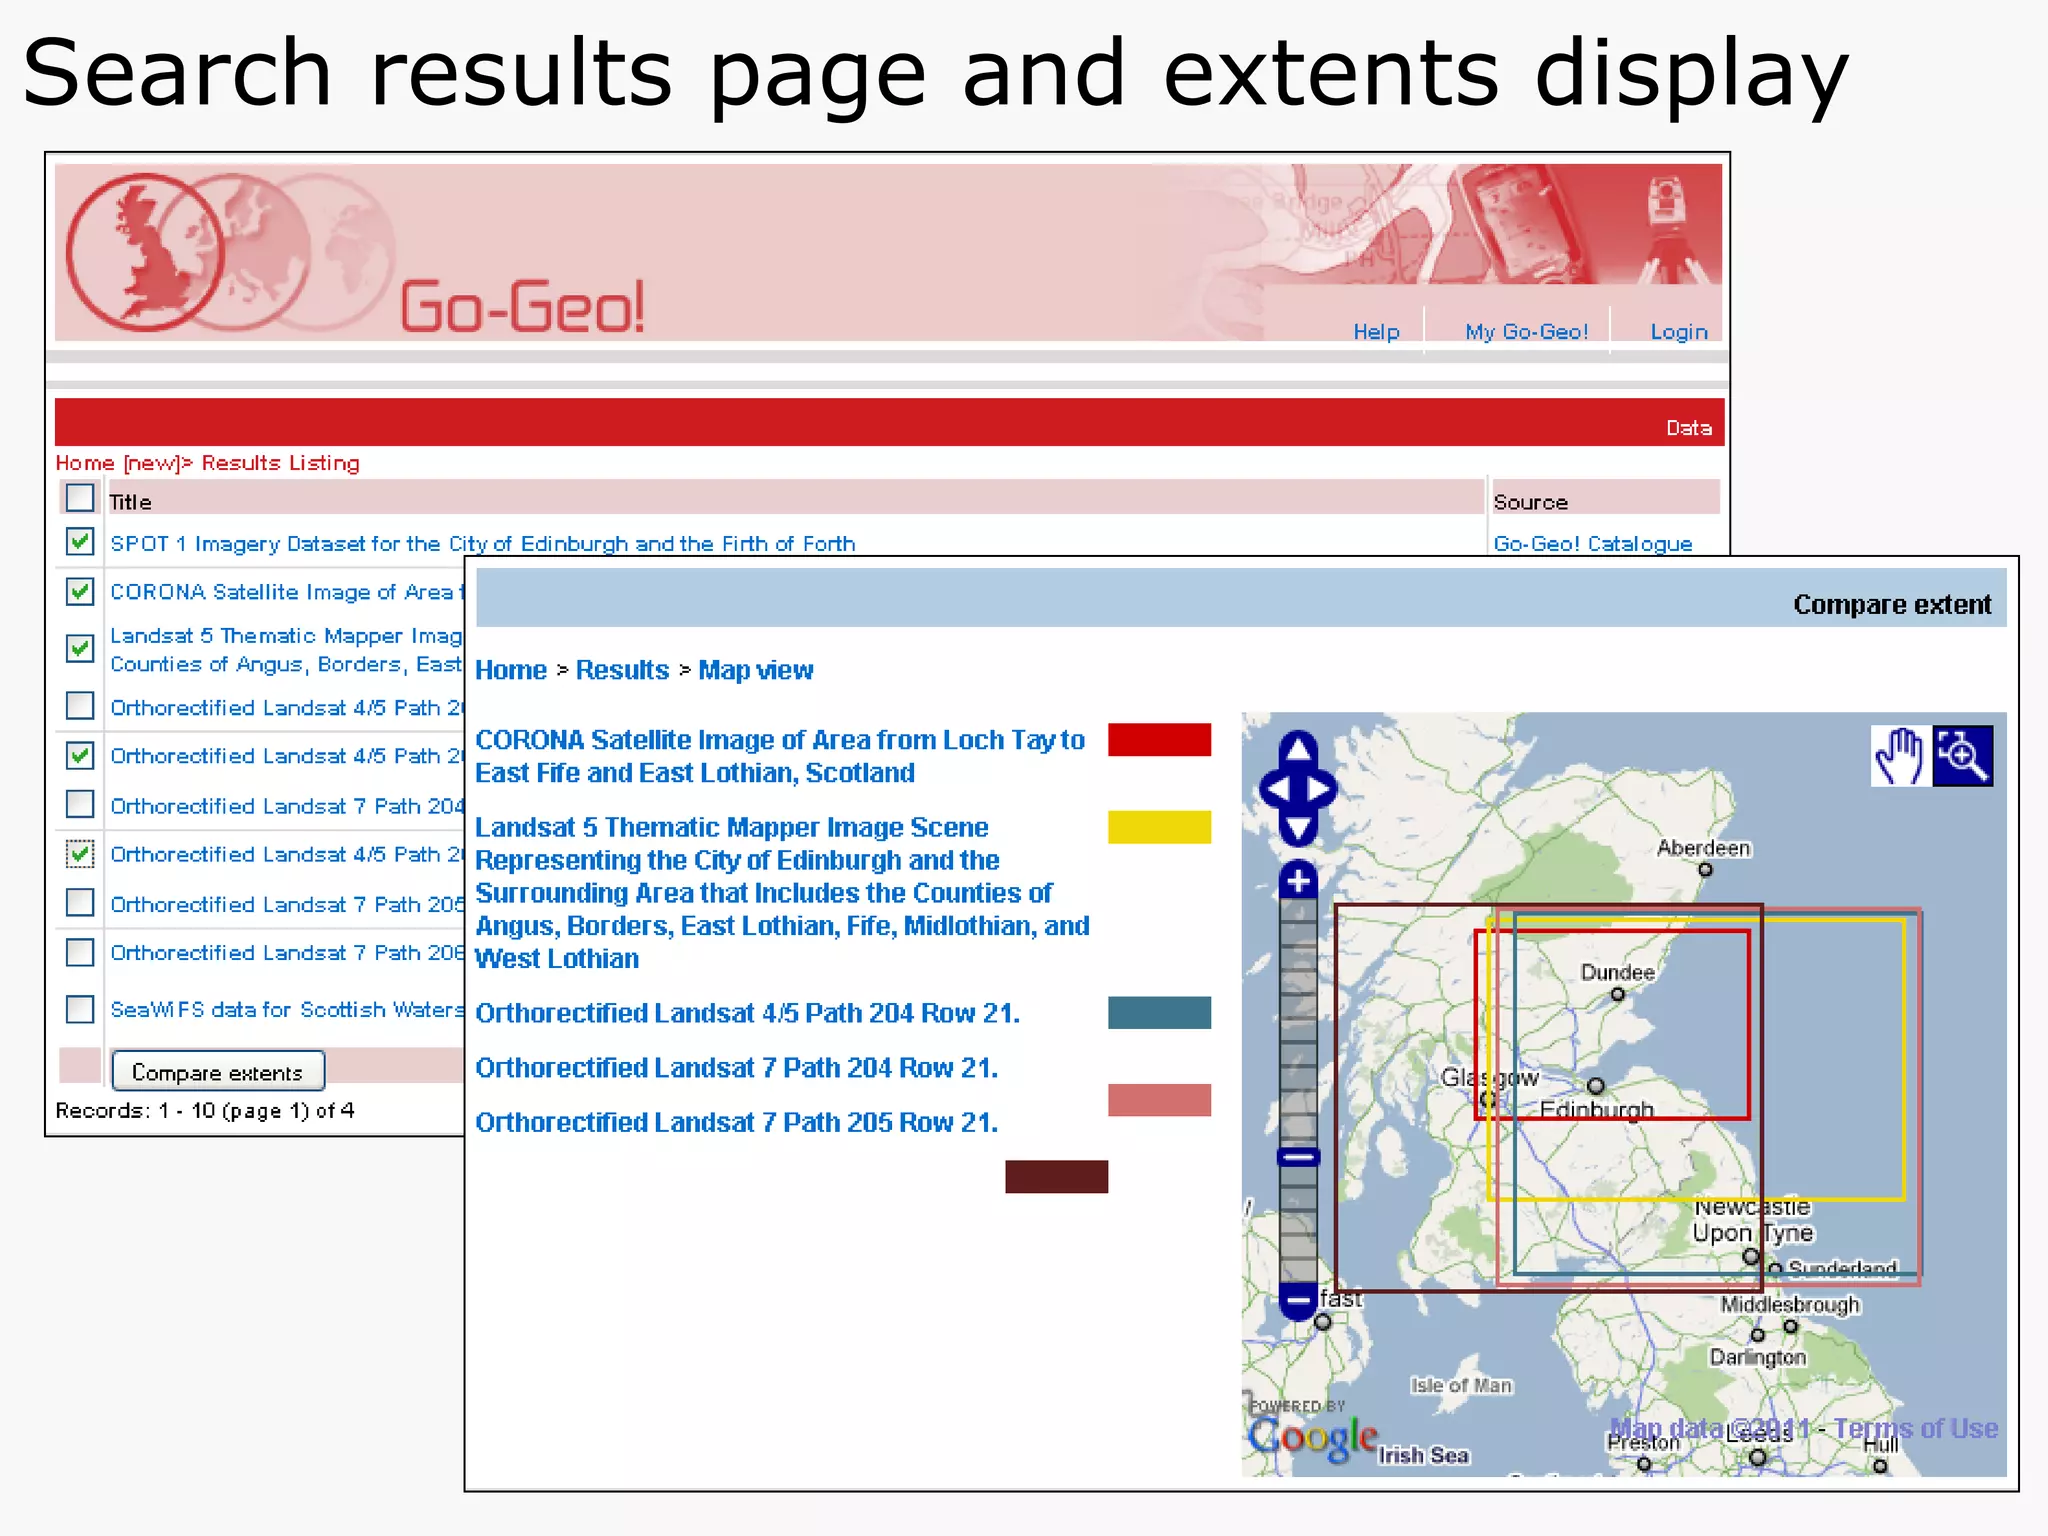
Task: Go to Home [new] breadcrumb in results listing
Action: coord(118,463)
